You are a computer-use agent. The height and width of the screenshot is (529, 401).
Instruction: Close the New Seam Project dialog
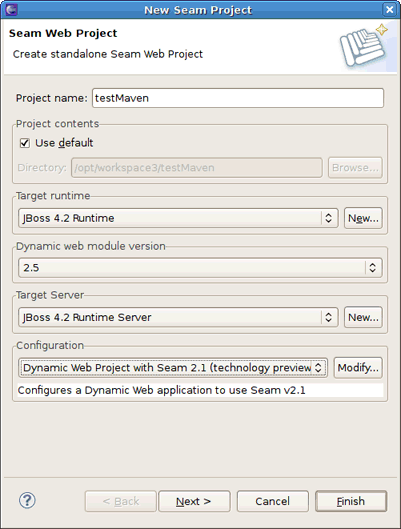(x=390, y=9)
